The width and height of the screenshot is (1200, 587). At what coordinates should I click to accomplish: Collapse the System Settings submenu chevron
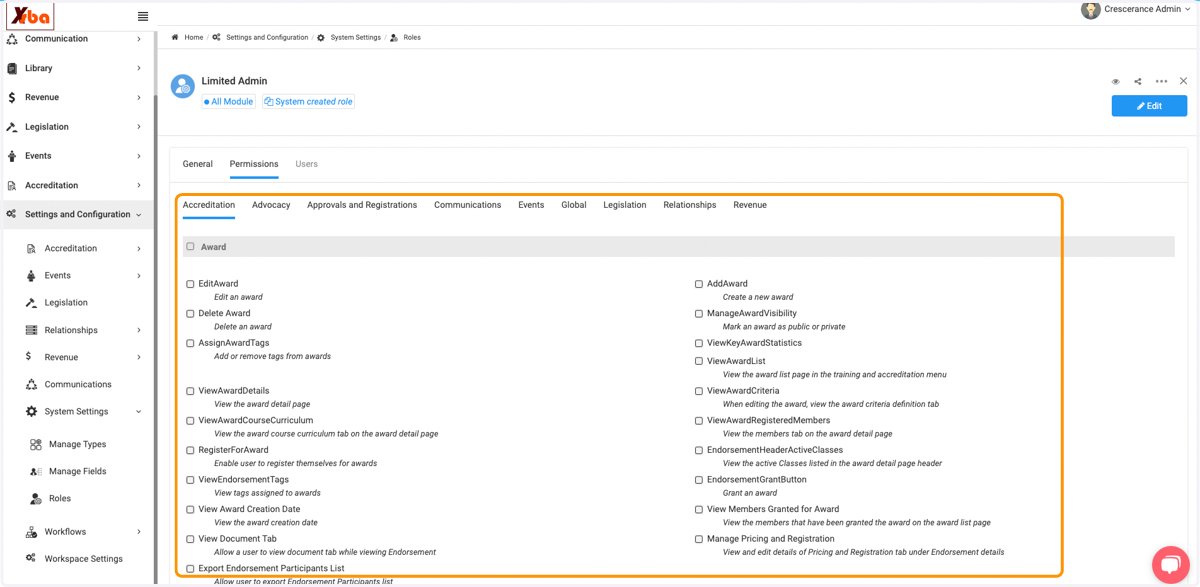[139, 411]
